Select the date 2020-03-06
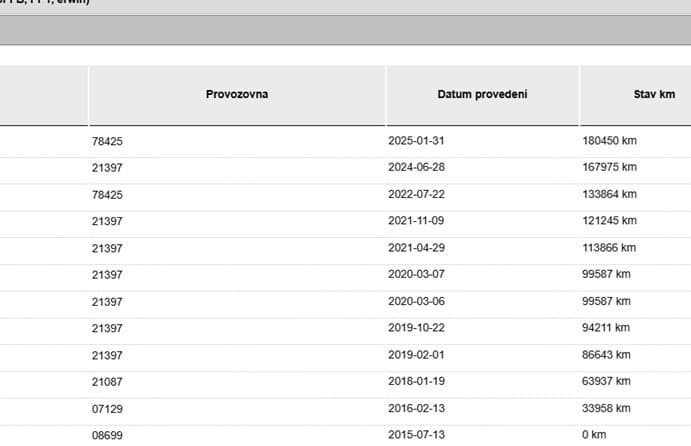 (416, 301)
